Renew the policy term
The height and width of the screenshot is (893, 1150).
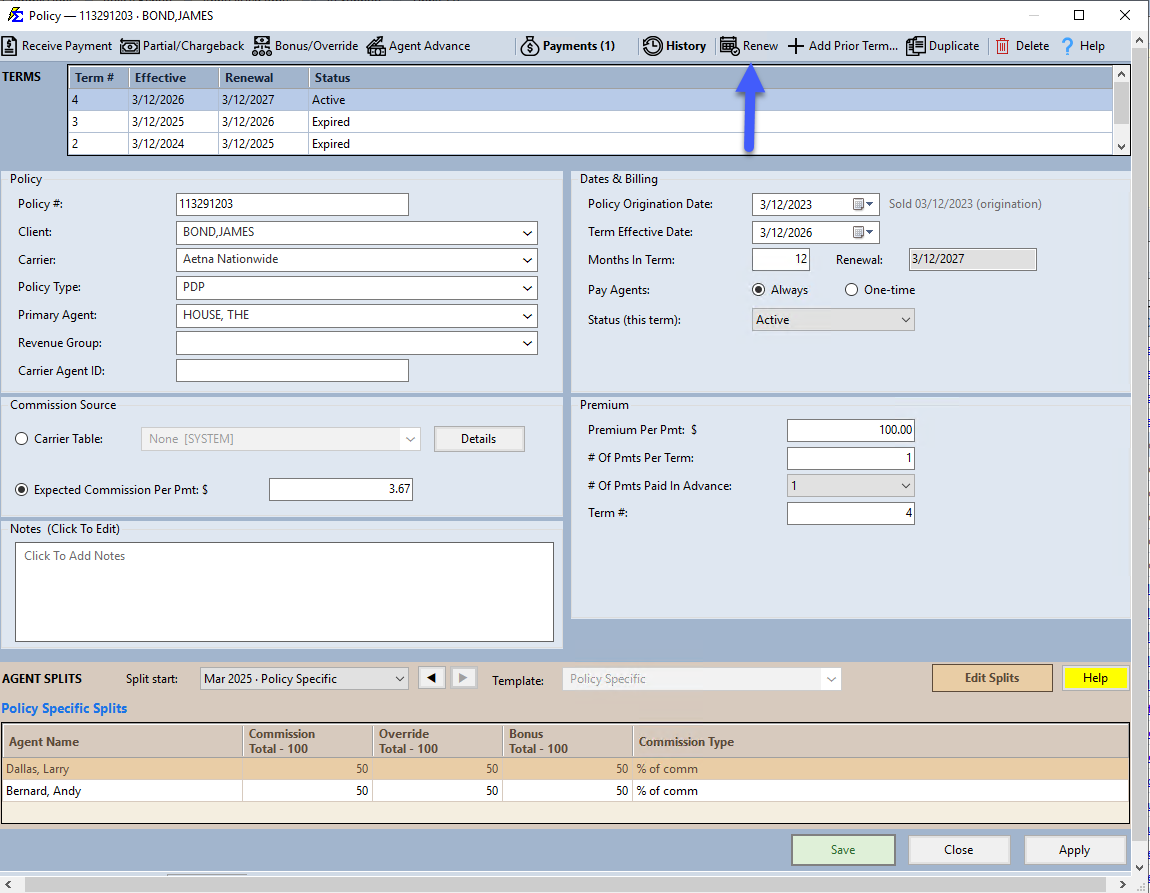pos(749,46)
